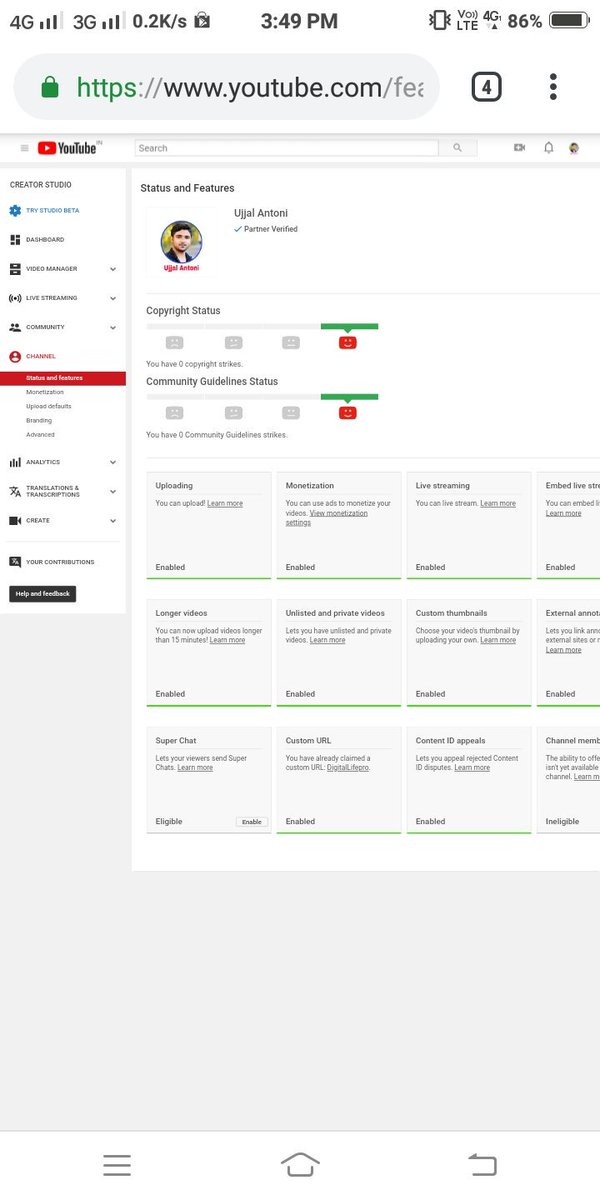Tap the Android home button
600x1200 pixels.
[300, 1164]
